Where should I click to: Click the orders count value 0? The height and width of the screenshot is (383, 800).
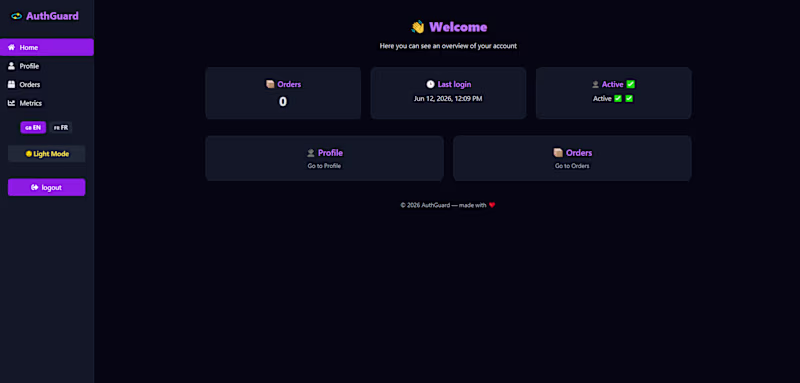[283, 101]
